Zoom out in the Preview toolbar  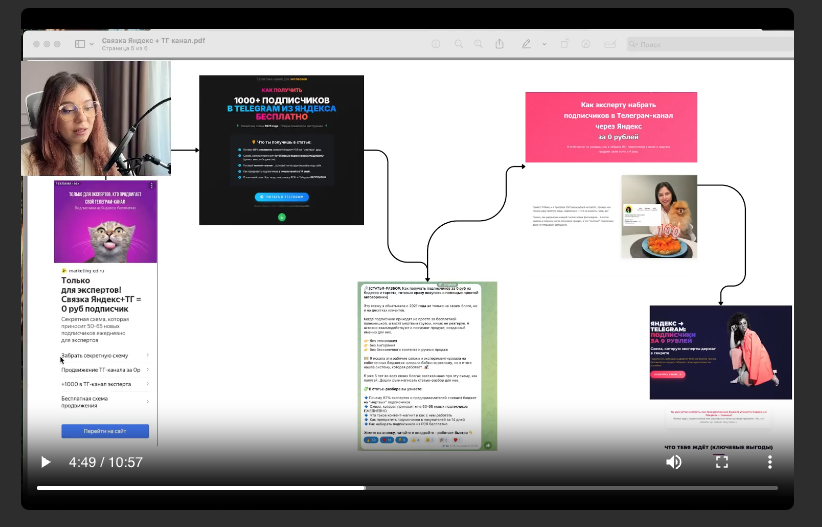point(459,44)
